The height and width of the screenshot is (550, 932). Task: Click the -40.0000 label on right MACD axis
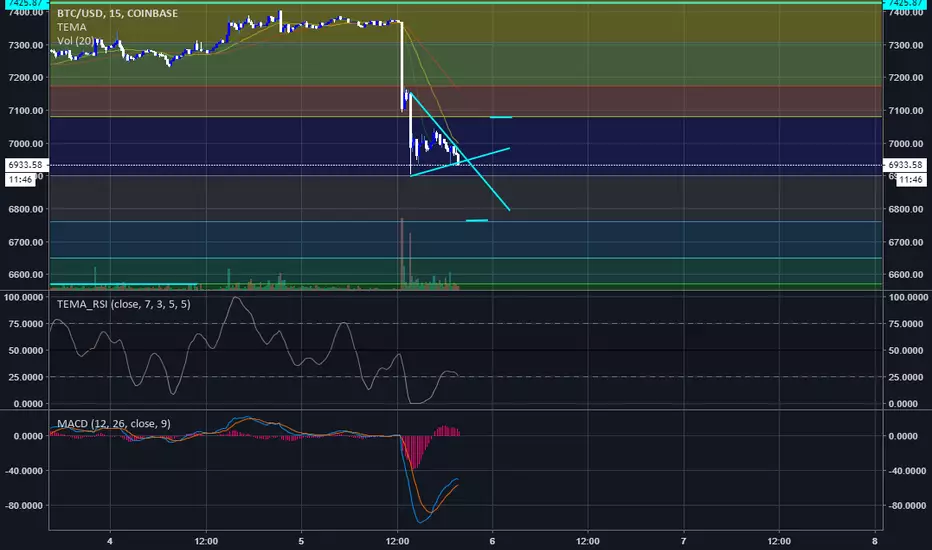[x=907, y=471]
